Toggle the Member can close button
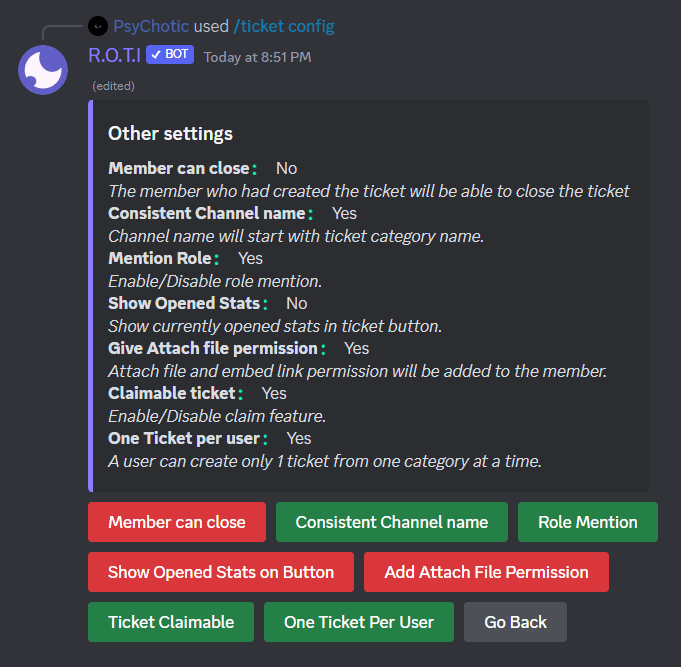681x667 pixels. coord(177,522)
